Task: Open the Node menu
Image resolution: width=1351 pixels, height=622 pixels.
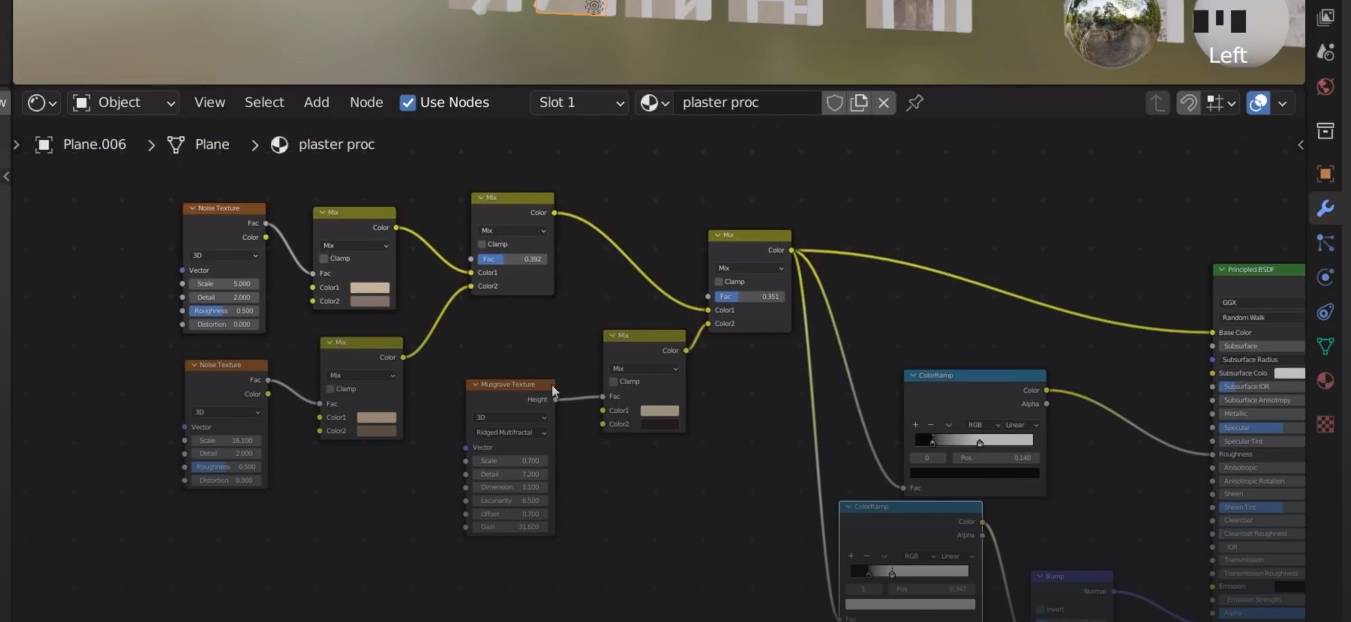Action: tap(366, 103)
